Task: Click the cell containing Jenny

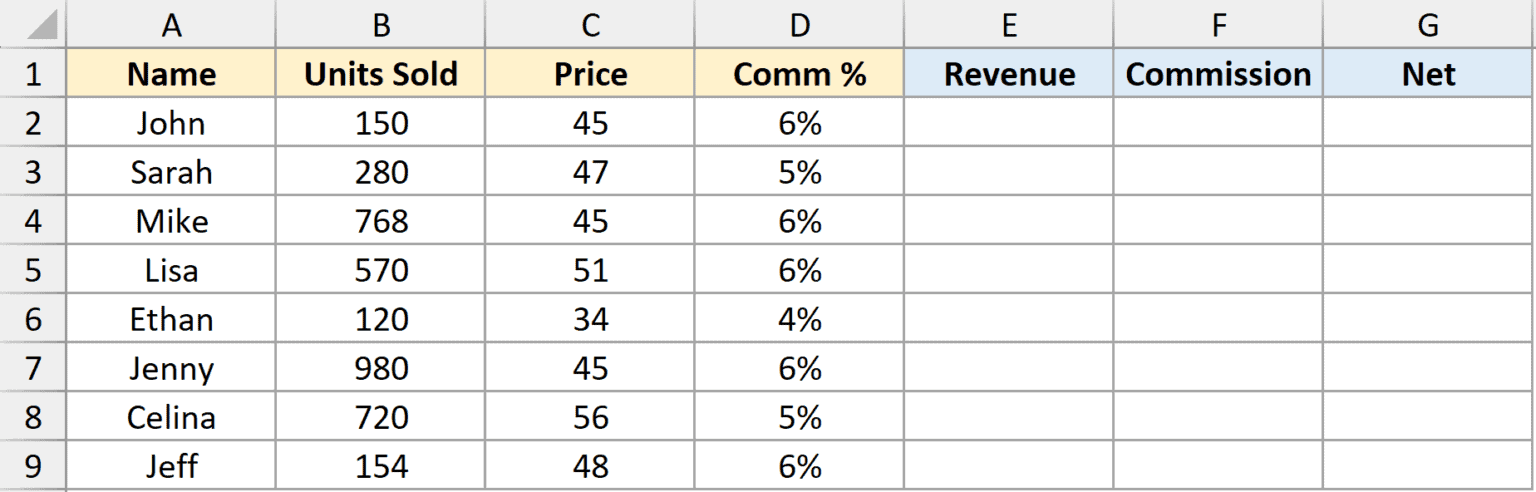Action: pos(171,368)
